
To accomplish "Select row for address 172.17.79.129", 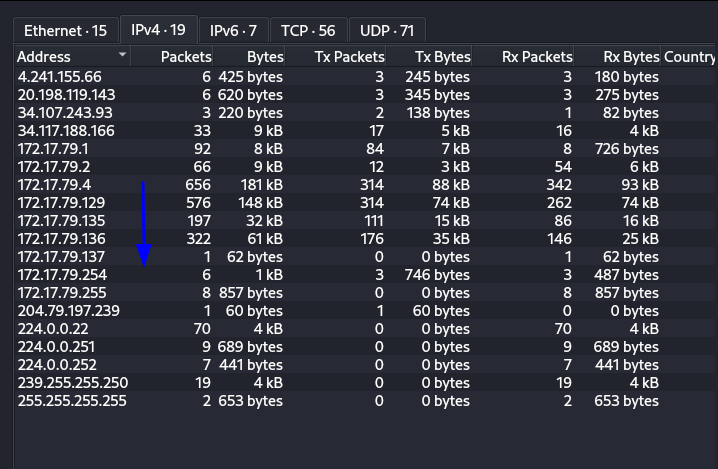I will click(61, 202).
